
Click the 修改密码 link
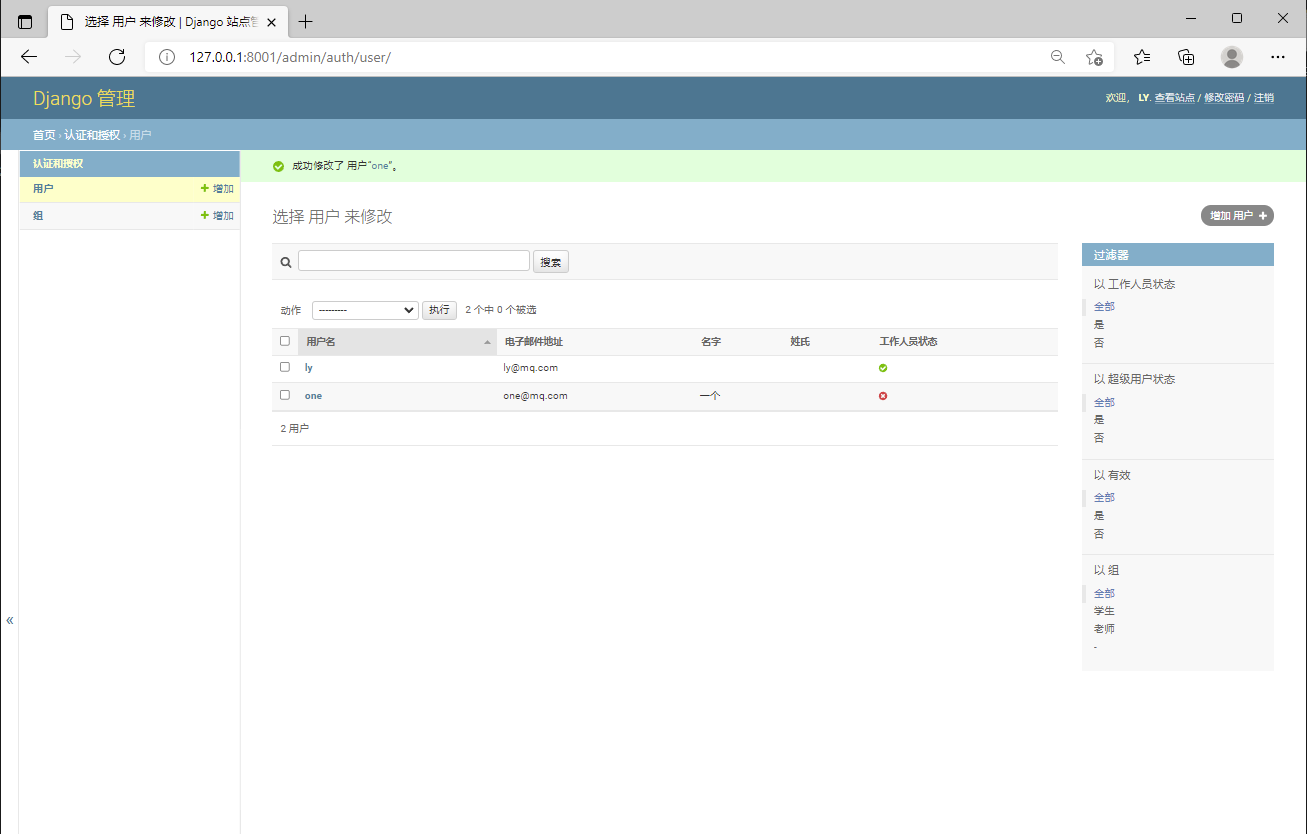click(x=1224, y=98)
